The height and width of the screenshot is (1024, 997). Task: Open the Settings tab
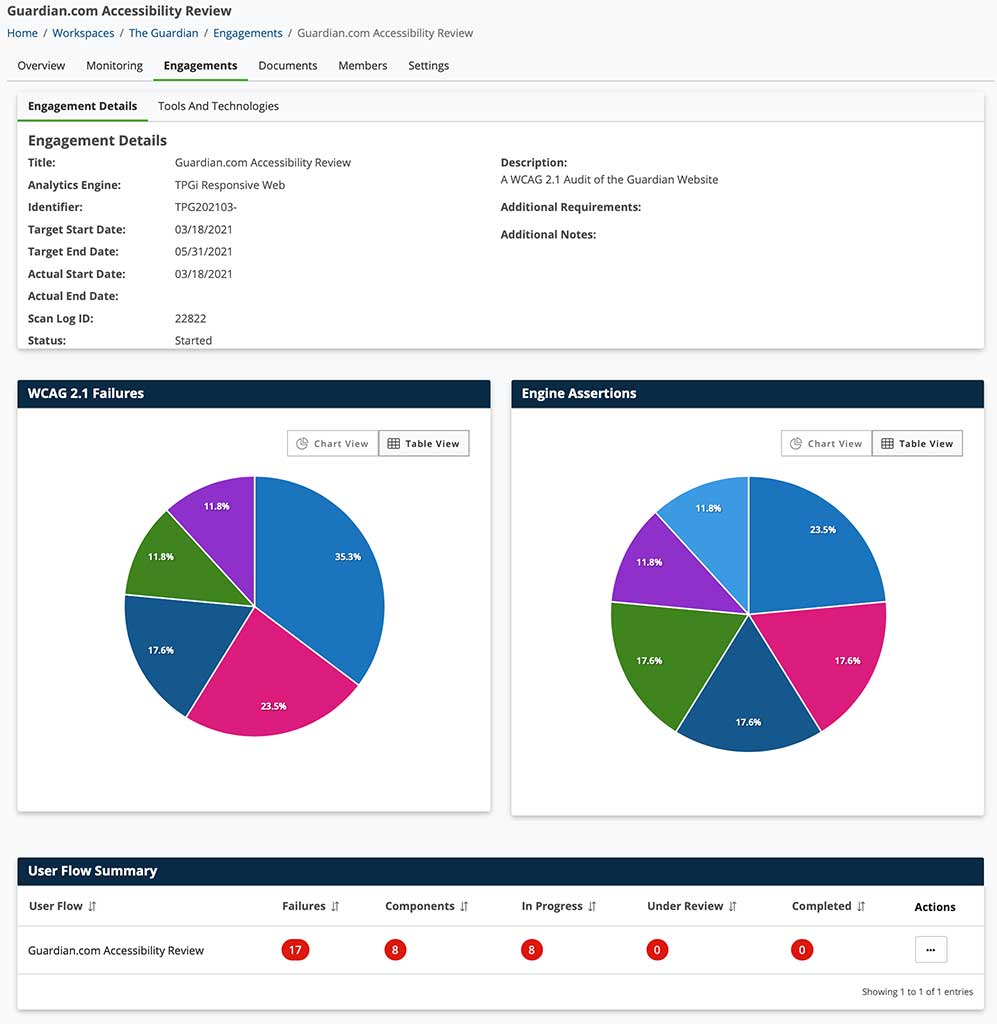[428, 65]
